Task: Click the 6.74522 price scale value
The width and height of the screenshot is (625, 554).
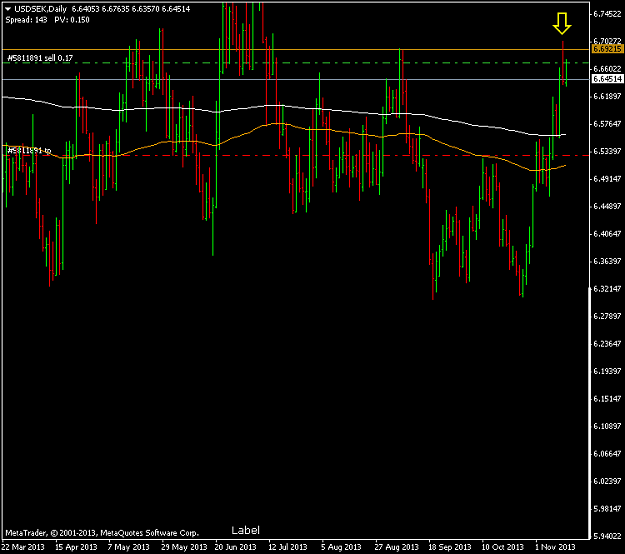Action: click(607, 14)
